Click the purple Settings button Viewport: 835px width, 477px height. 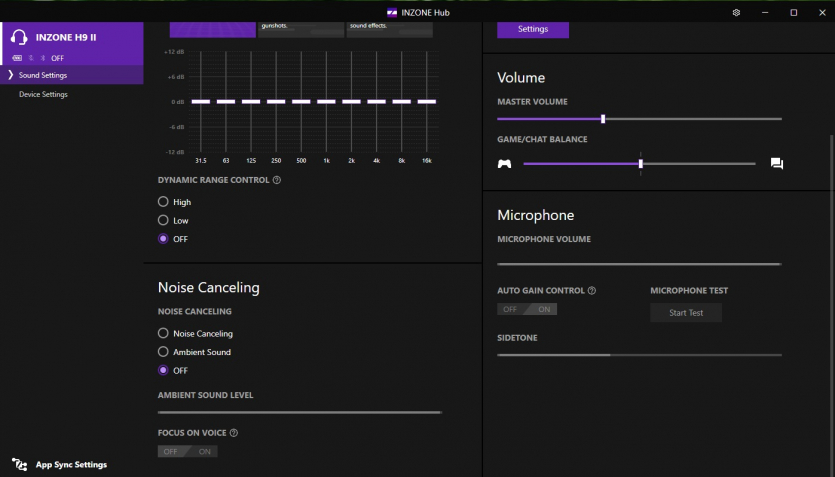(533, 29)
